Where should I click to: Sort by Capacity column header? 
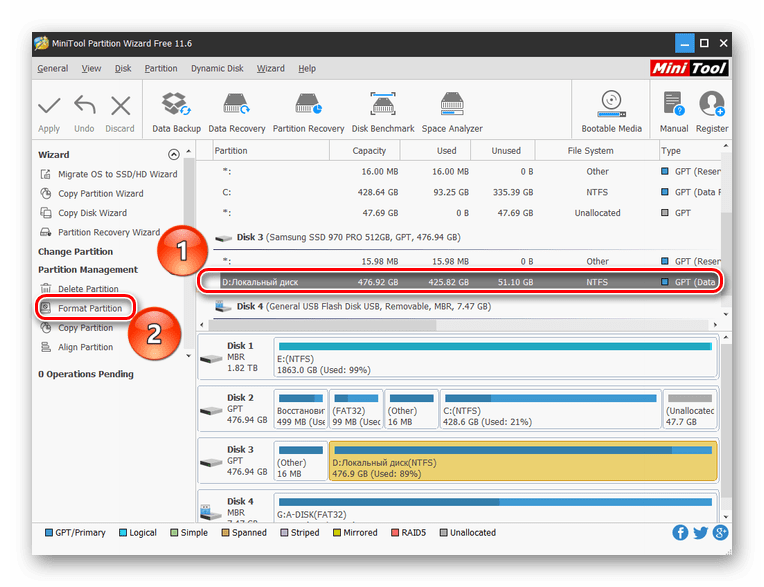pos(365,151)
